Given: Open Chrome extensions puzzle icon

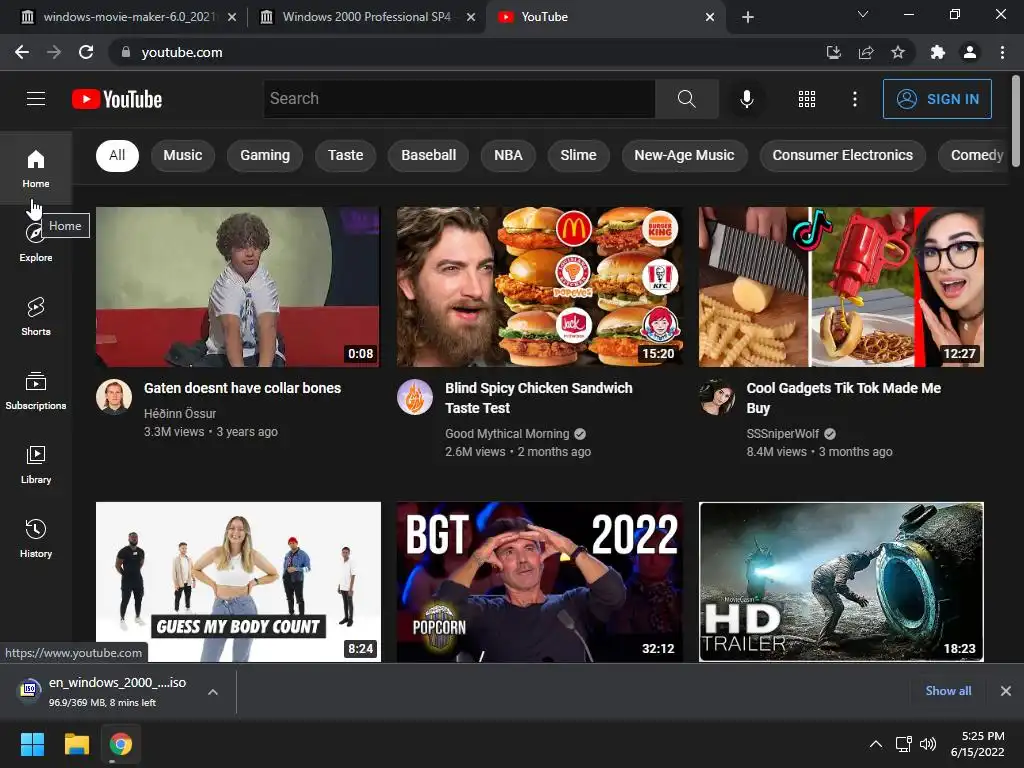Looking at the screenshot, I should tap(938, 52).
